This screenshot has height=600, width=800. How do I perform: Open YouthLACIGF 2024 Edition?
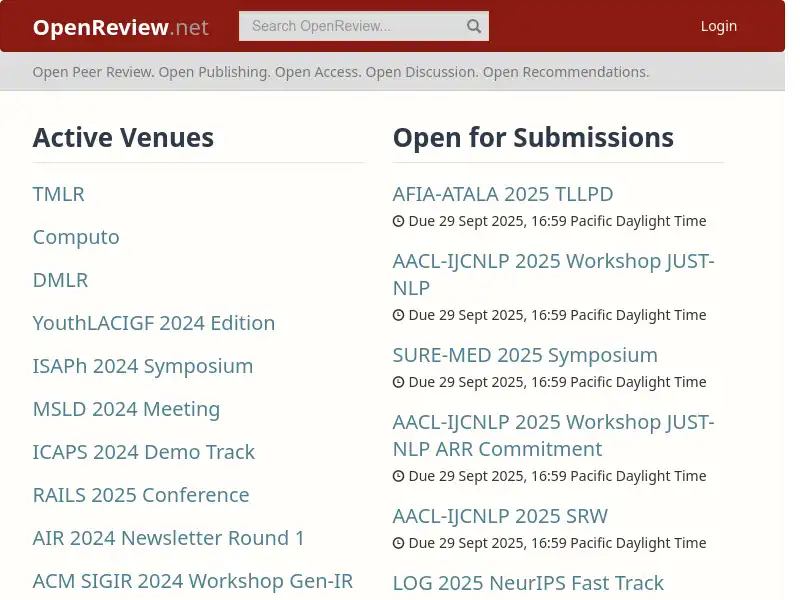[x=154, y=323]
